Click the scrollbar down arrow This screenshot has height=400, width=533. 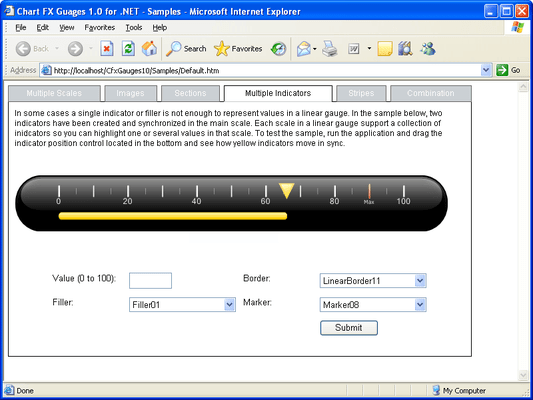pyautogui.click(x=523, y=376)
